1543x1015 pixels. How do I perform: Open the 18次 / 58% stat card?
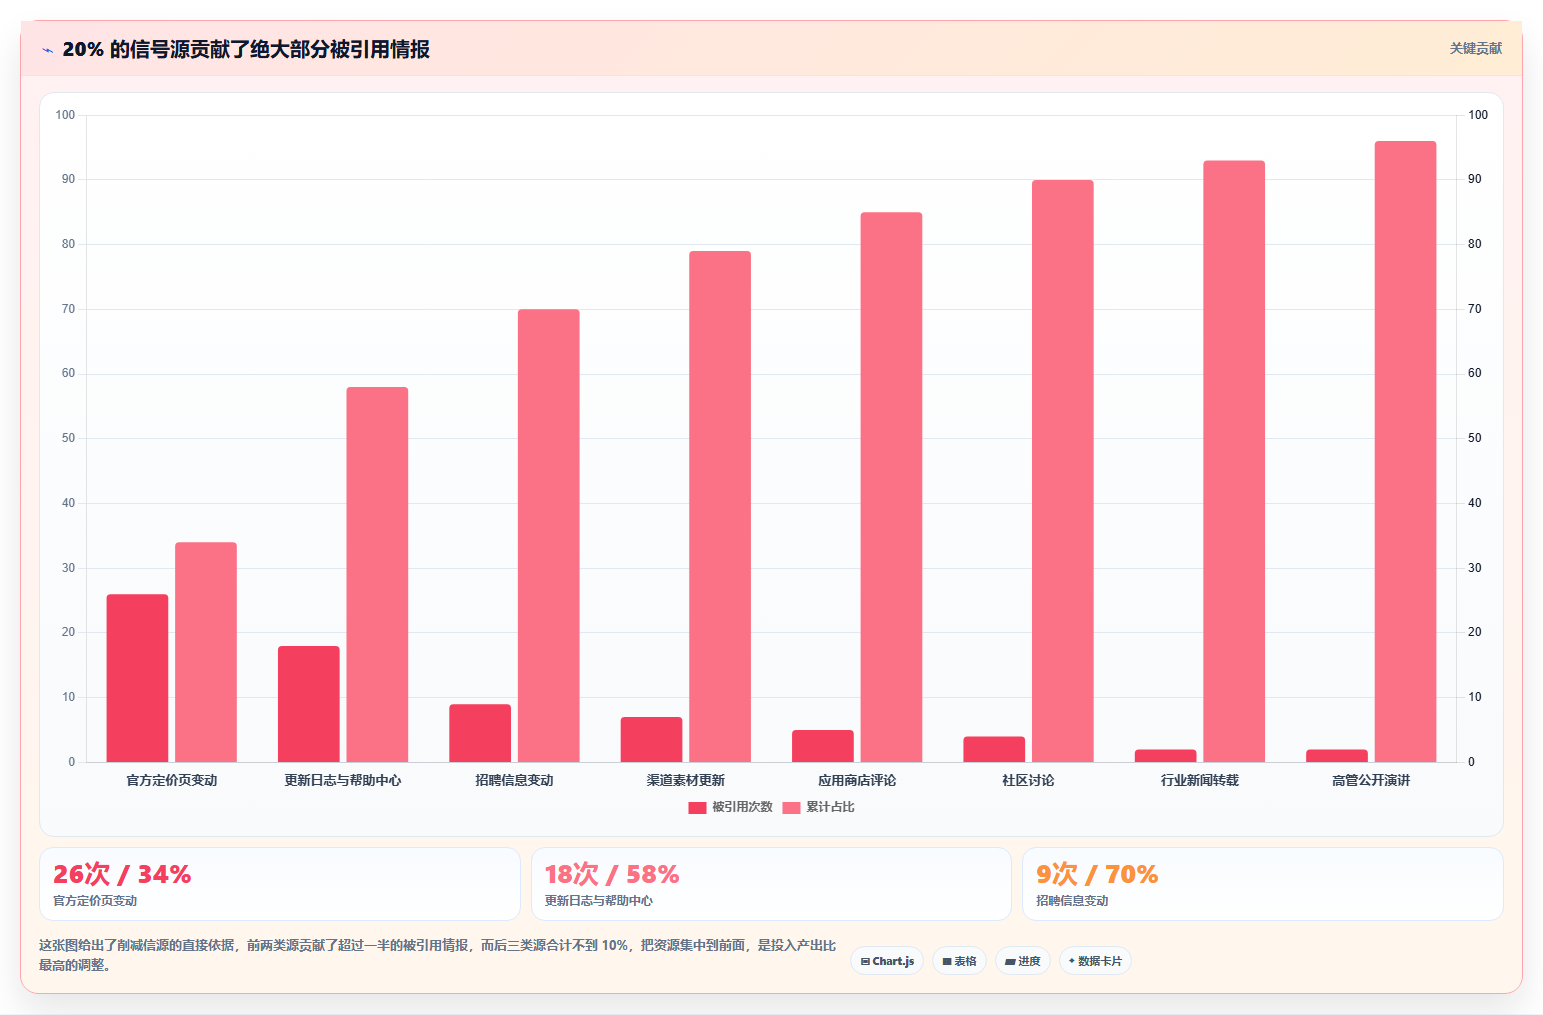click(x=771, y=884)
